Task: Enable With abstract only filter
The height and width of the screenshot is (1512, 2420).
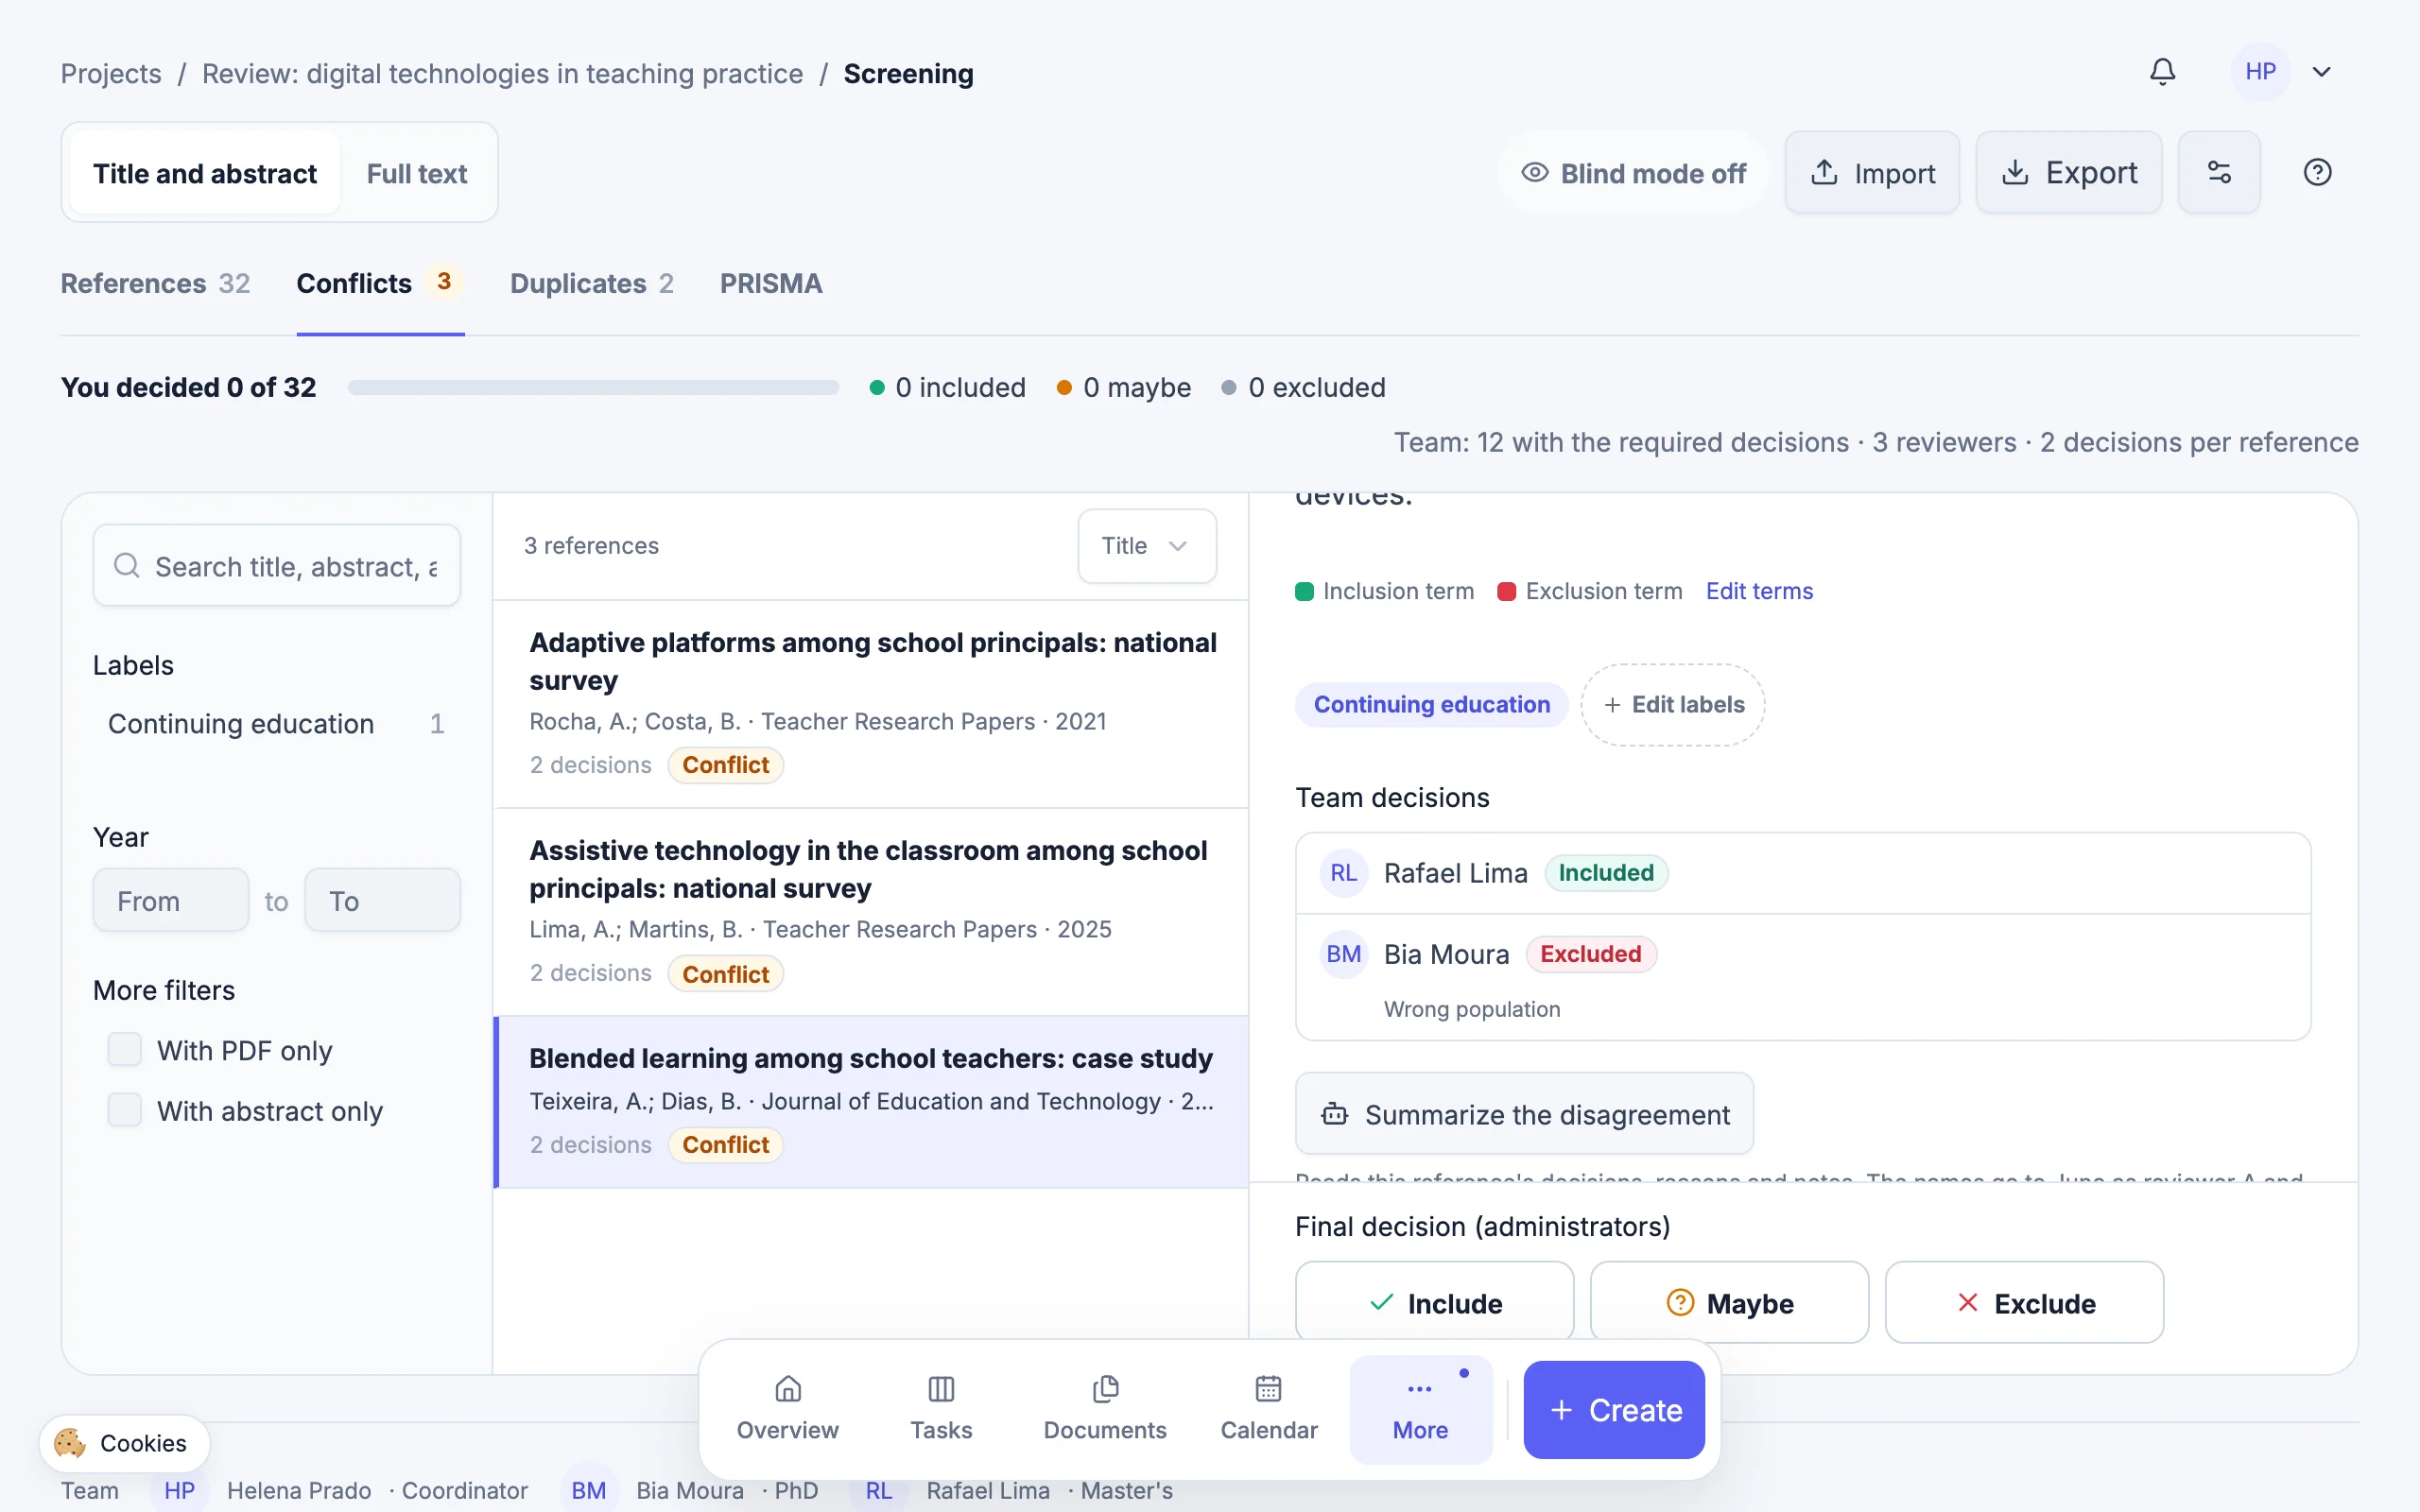Action: click(x=125, y=1110)
